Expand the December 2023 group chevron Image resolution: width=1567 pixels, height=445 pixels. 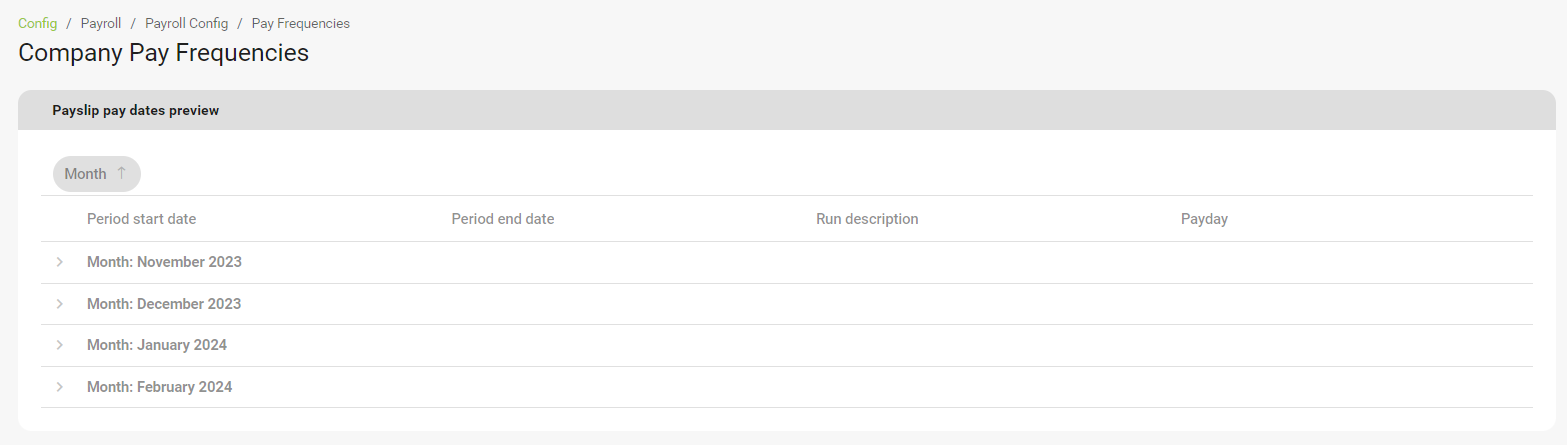point(60,304)
